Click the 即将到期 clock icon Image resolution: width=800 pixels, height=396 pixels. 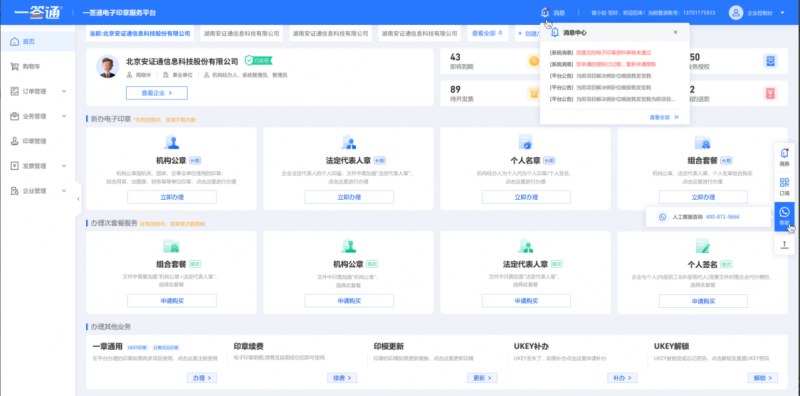533,61
